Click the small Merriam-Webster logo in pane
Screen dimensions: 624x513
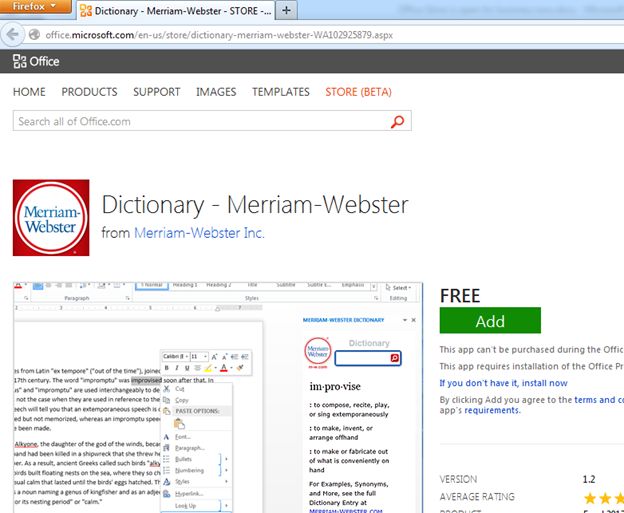(318, 351)
